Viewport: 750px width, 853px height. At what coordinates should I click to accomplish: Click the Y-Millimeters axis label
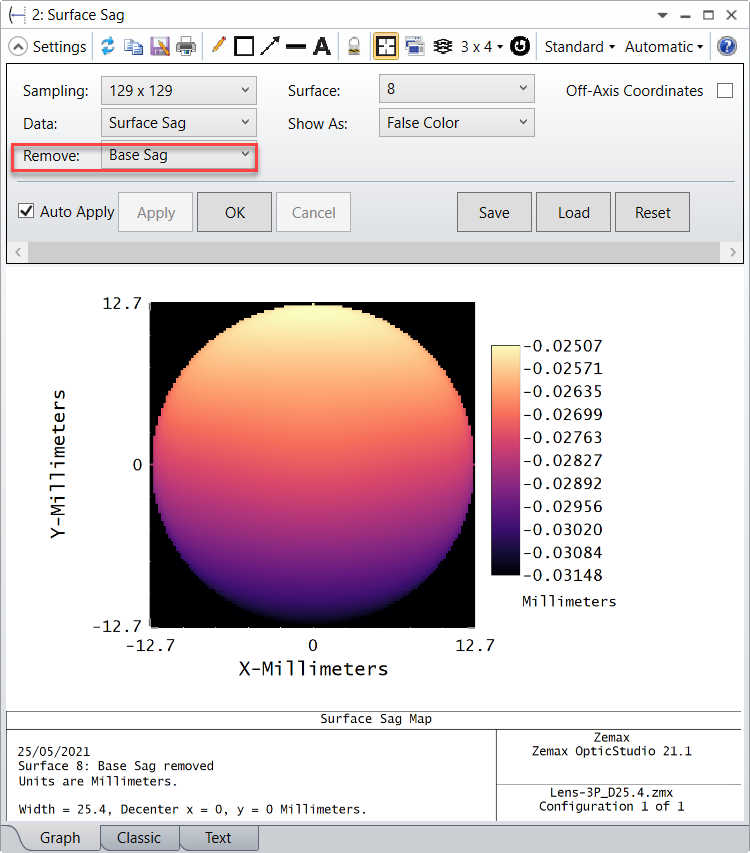click(x=58, y=464)
